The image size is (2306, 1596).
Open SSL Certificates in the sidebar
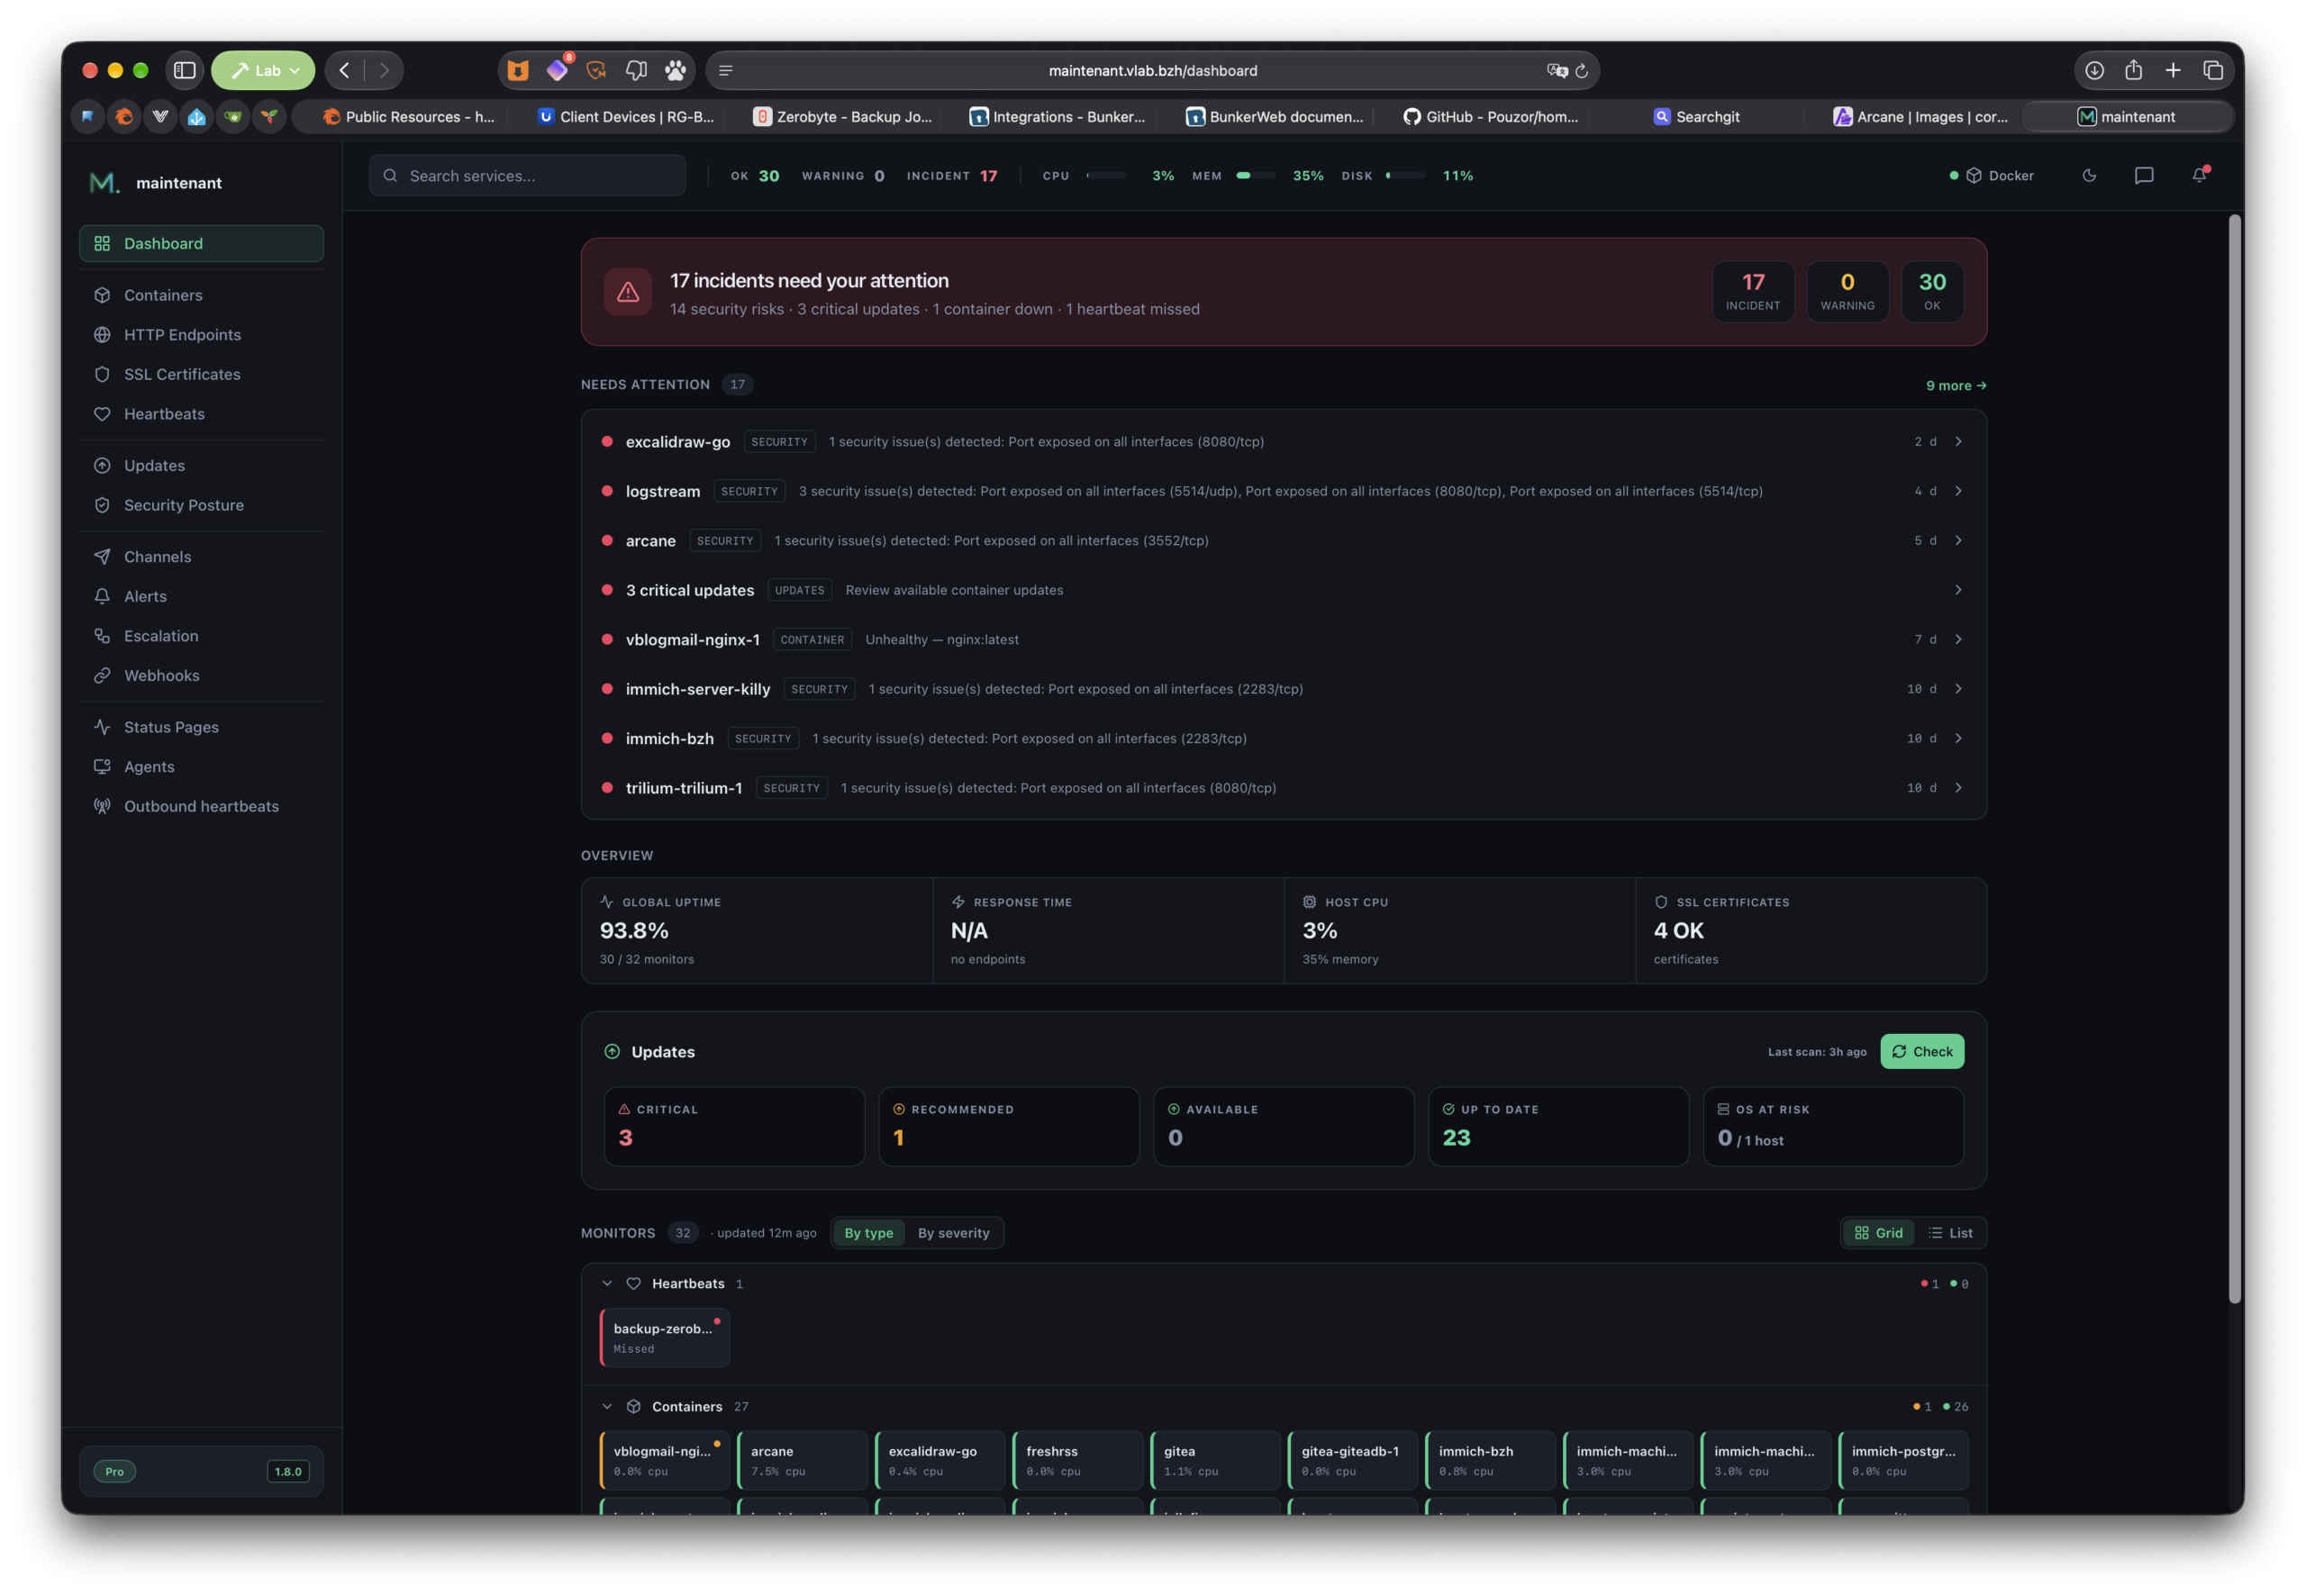[x=201, y=374]
